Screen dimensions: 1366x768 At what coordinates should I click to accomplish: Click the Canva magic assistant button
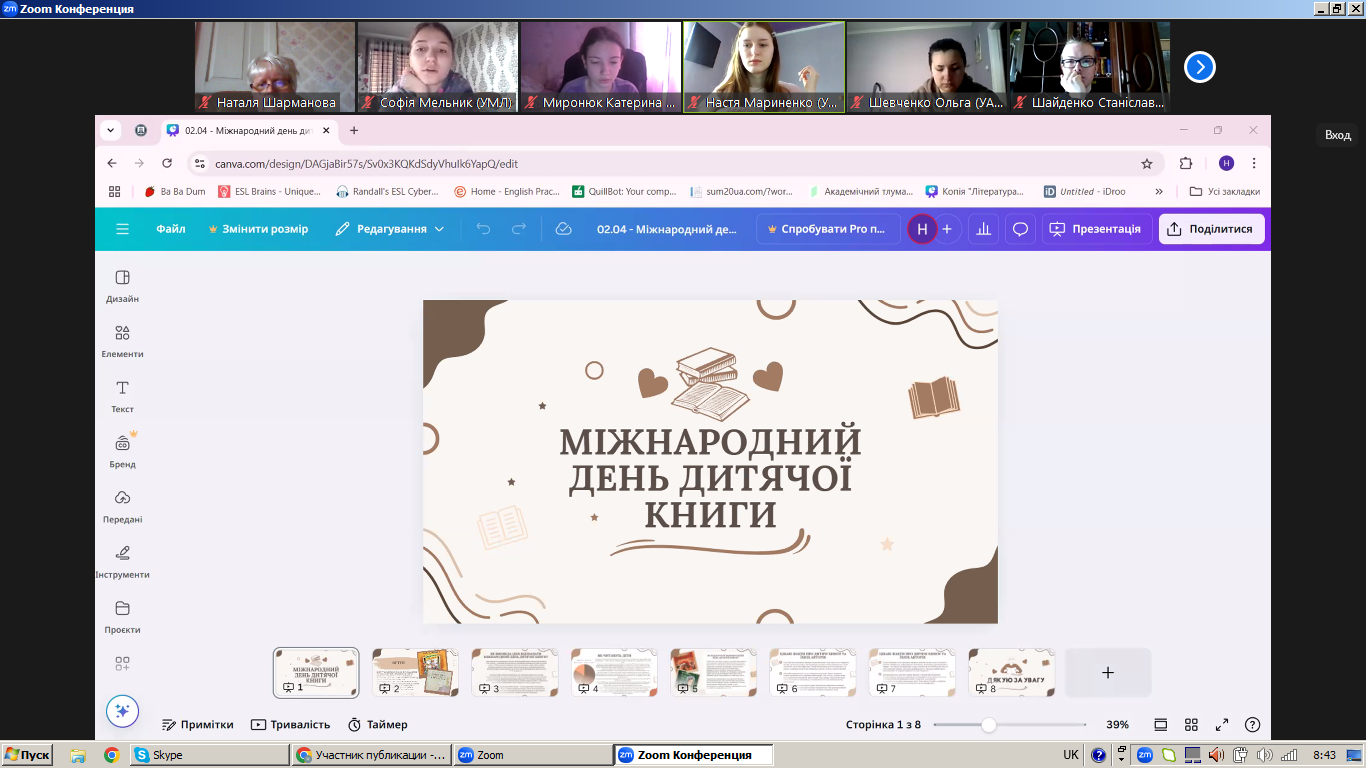(x=122, y=710)
